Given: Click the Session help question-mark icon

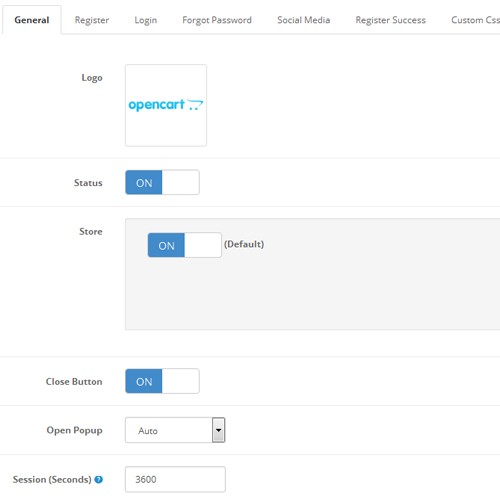Looking at the screenshot, I should (x=99, y=479).
